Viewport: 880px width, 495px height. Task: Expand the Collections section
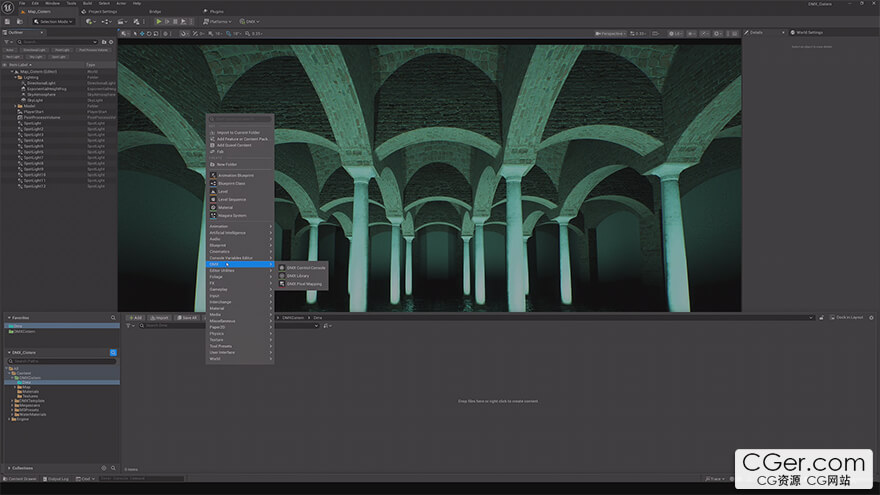coord(9,468)
